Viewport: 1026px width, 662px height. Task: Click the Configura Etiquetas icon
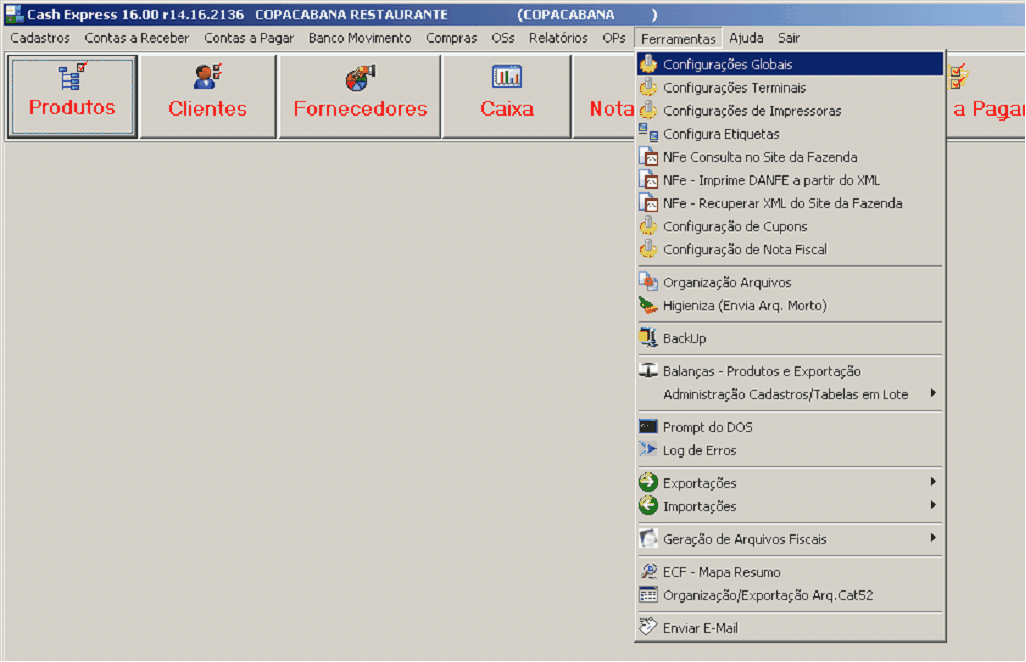click(x=648, y=134)
